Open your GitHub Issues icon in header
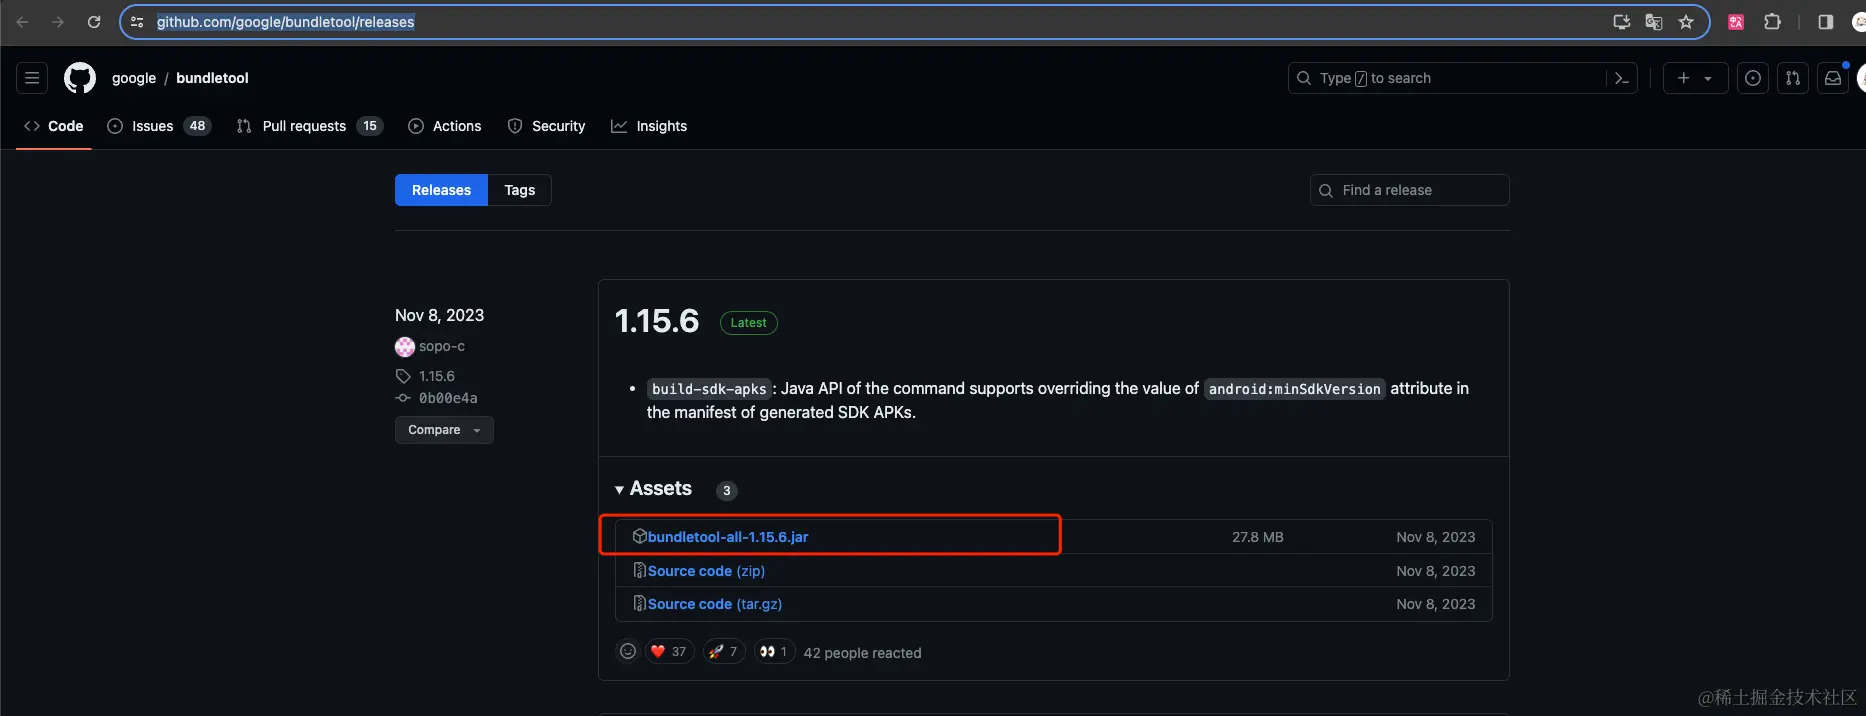 (1753, 78)
